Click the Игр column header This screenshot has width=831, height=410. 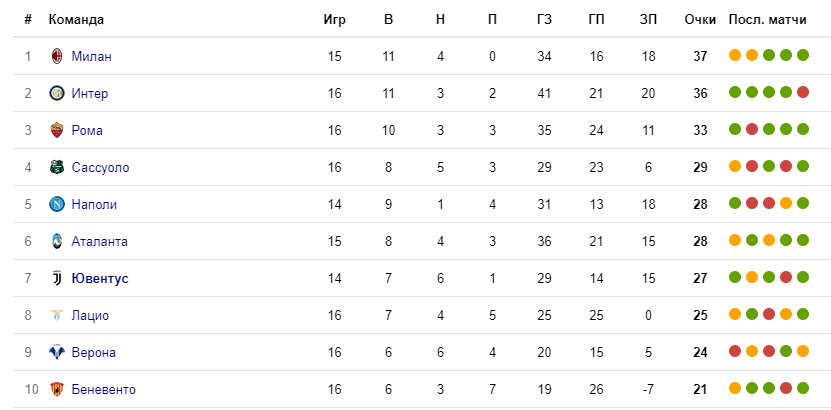334,20
